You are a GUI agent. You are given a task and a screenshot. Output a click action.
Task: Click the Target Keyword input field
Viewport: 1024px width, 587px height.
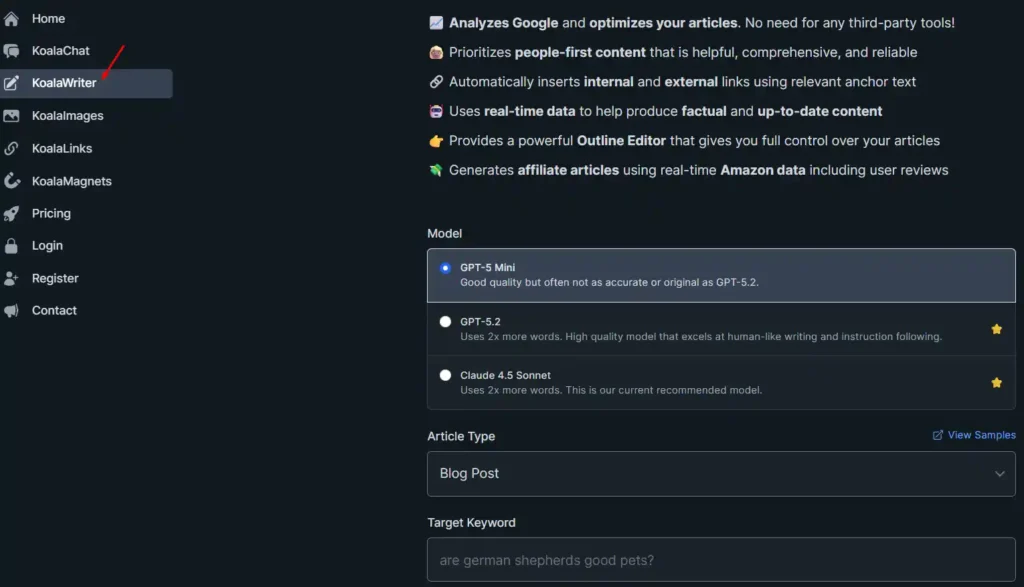click(x=720, y=560)
